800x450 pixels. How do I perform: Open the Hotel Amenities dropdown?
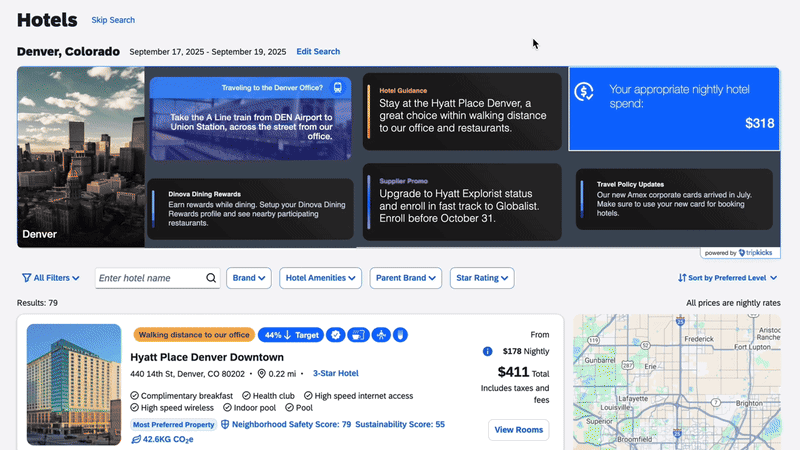click(320, 278)
